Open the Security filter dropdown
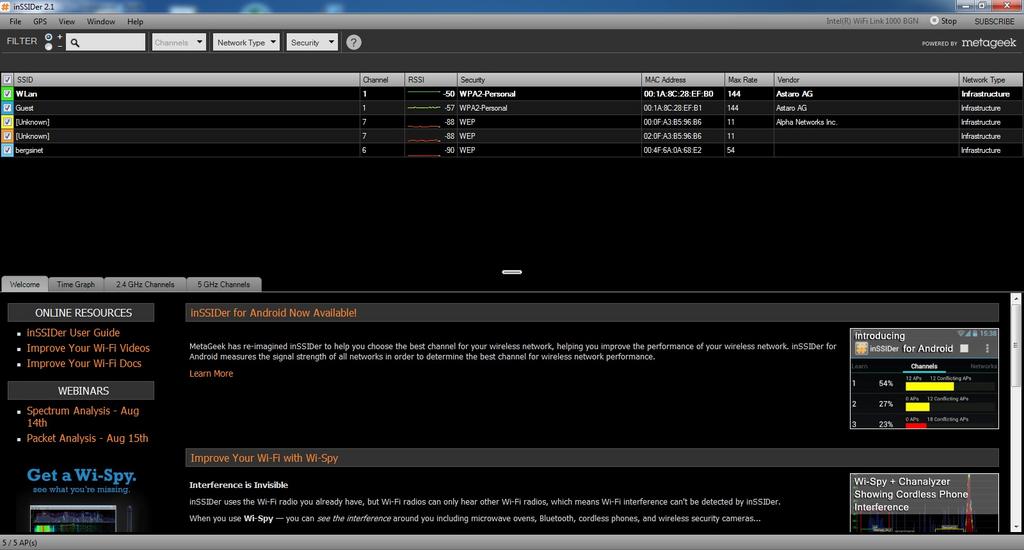This screenshot has width=1024, height=550. [312, 42]
